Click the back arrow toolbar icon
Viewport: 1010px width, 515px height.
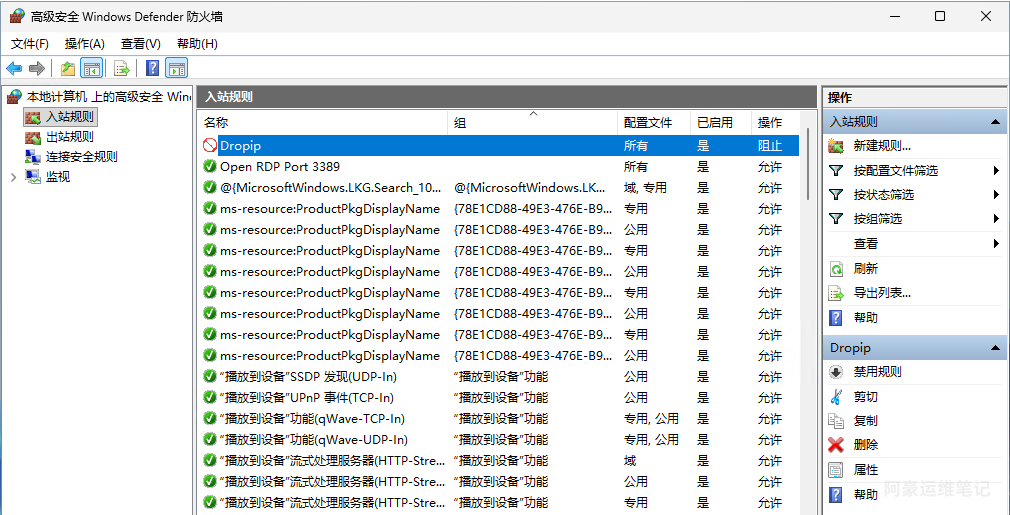point(14,68)
